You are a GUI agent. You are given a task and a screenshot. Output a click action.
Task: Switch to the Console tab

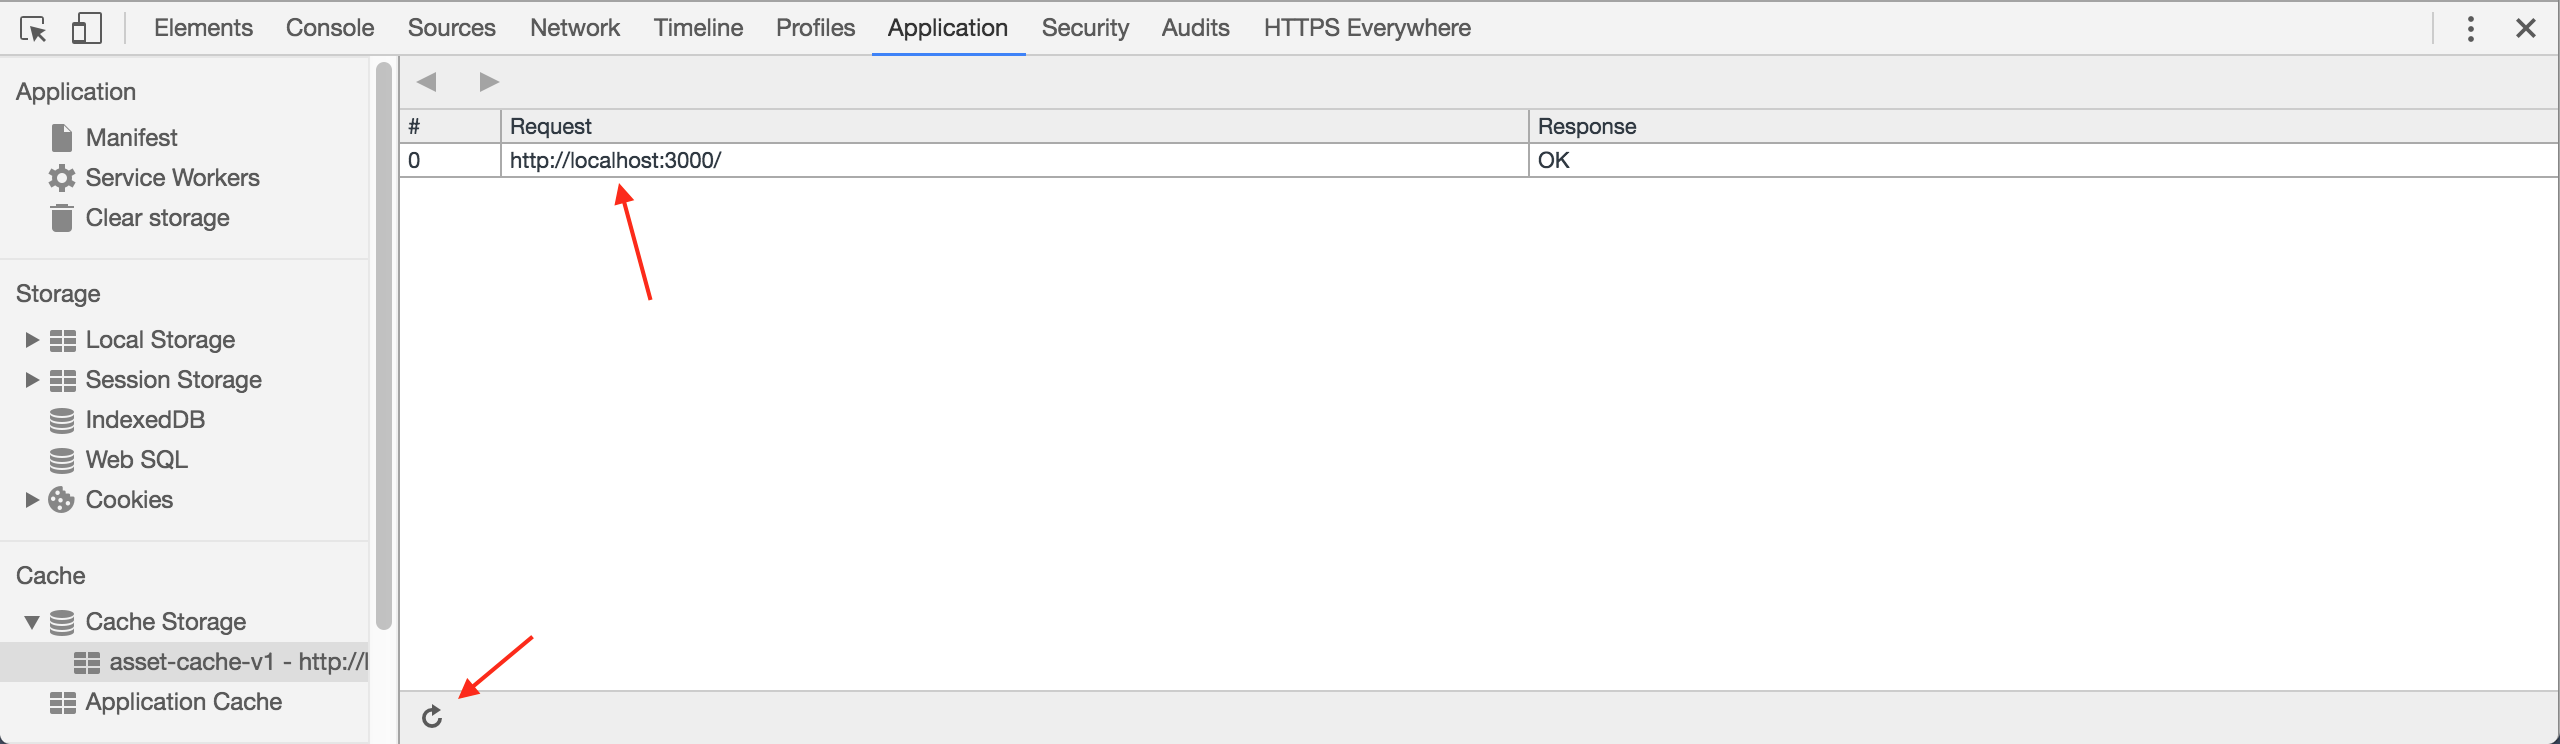point(330,28)
